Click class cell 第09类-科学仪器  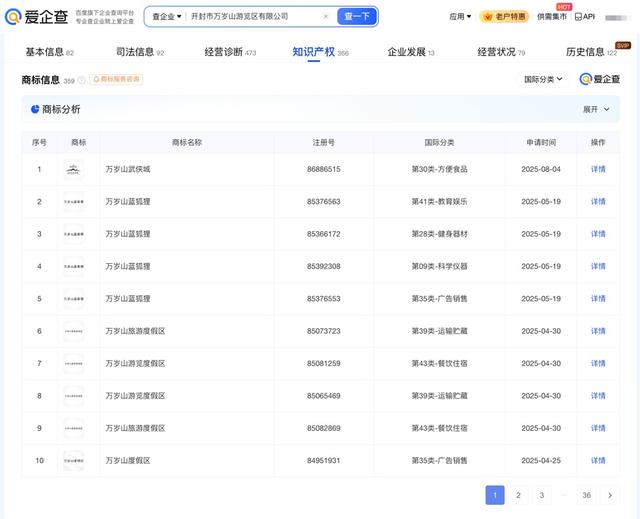[x=439, y=266]
